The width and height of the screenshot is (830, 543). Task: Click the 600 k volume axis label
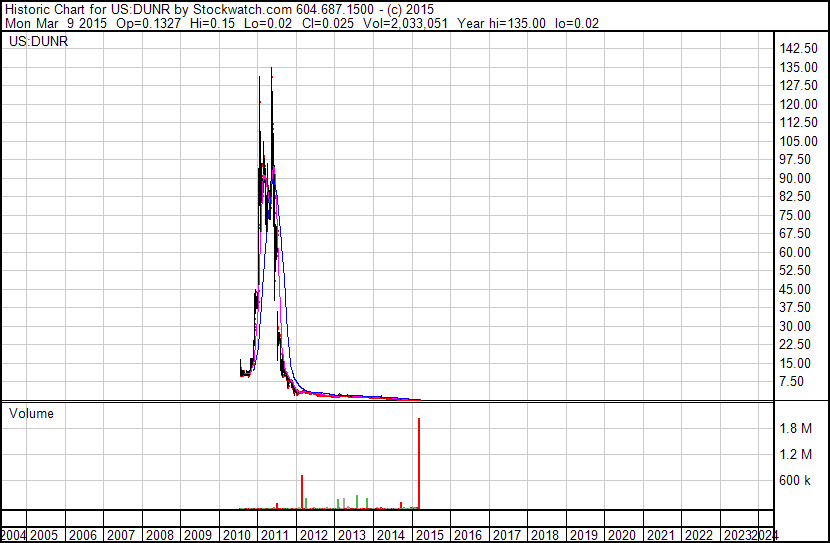pos(795,481)
